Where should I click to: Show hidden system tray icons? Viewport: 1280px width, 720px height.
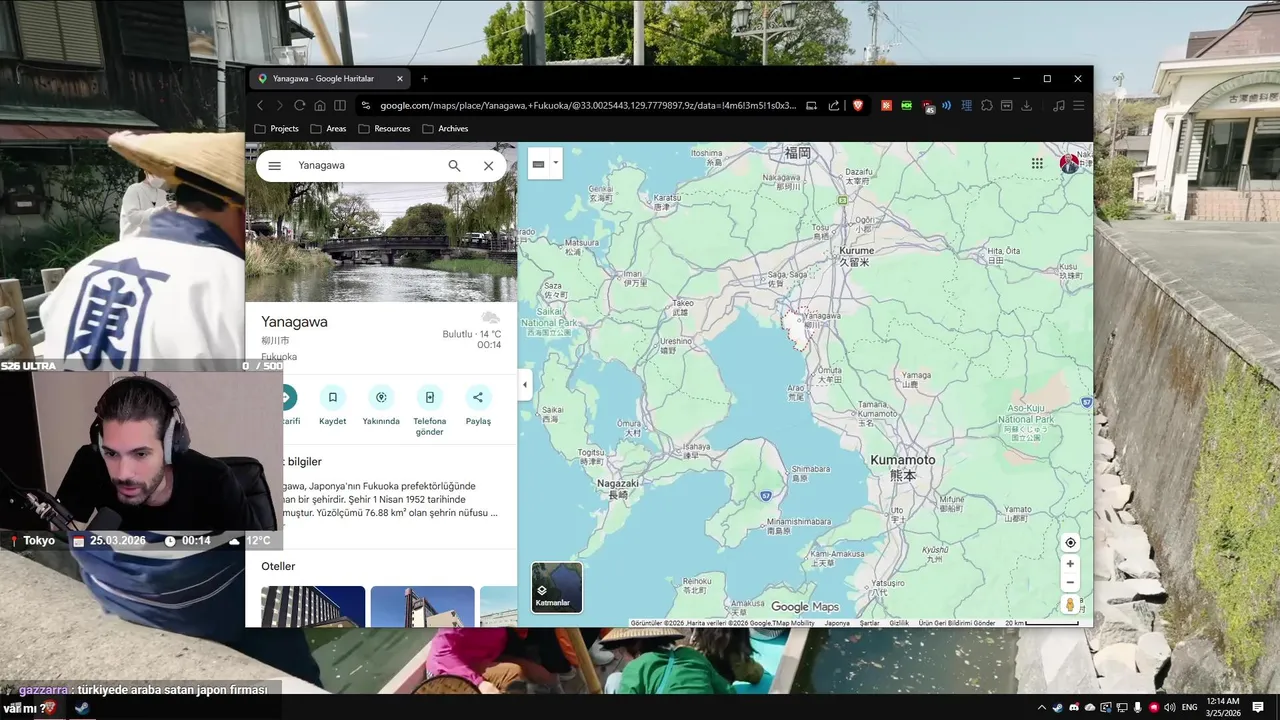[x=1042, y=707]
